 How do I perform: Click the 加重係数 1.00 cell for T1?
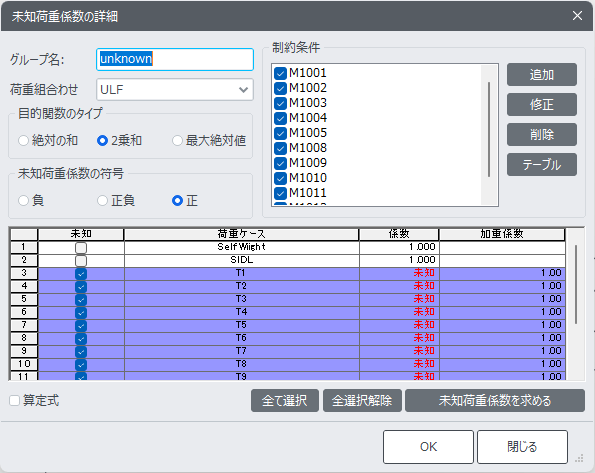click(502, 273)
